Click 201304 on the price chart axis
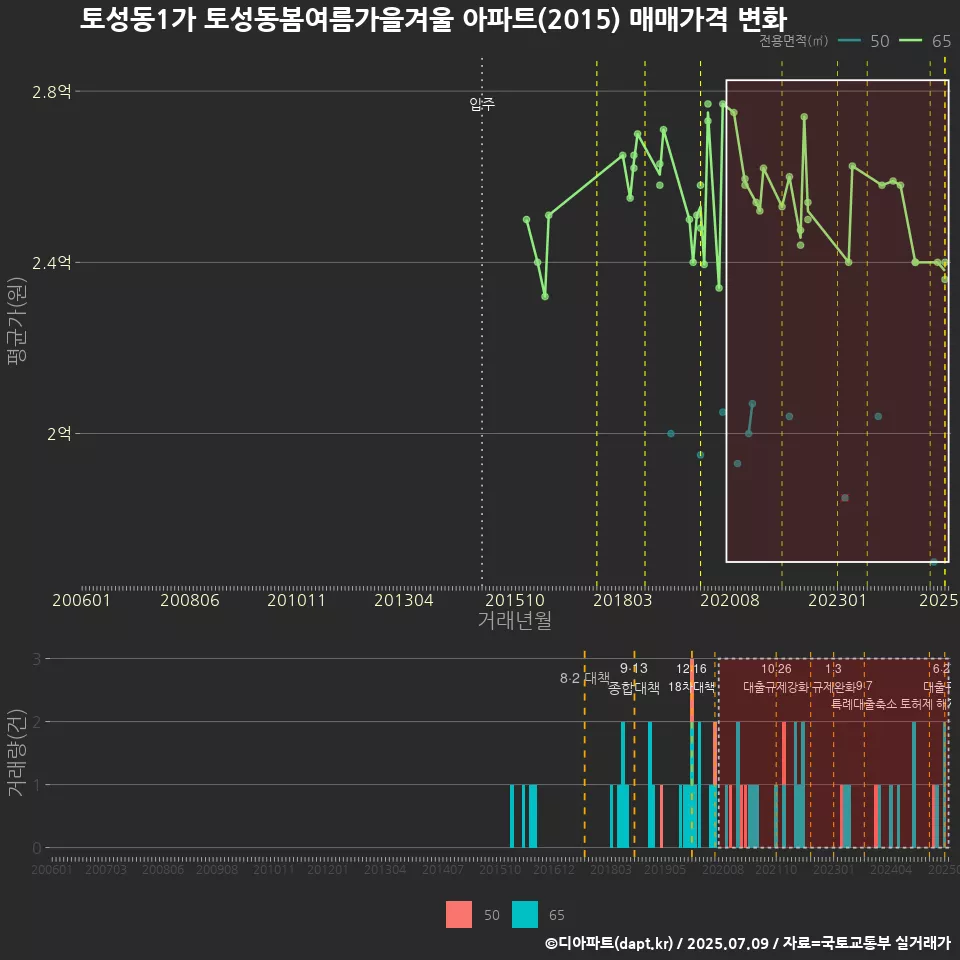Viewport: 960px width, 960px height. tap(403, 600)
